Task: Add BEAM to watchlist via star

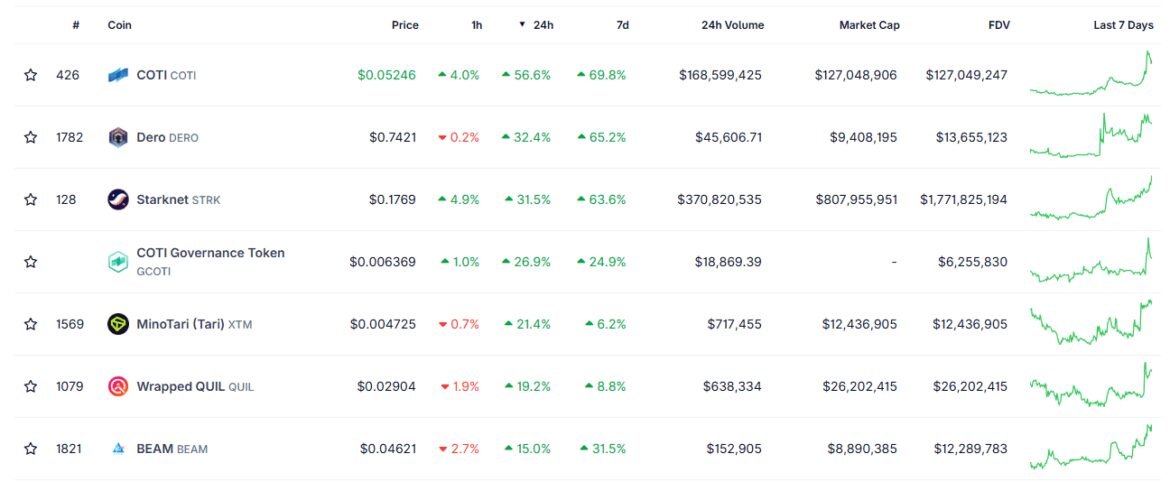Action: tap(31, 449)
